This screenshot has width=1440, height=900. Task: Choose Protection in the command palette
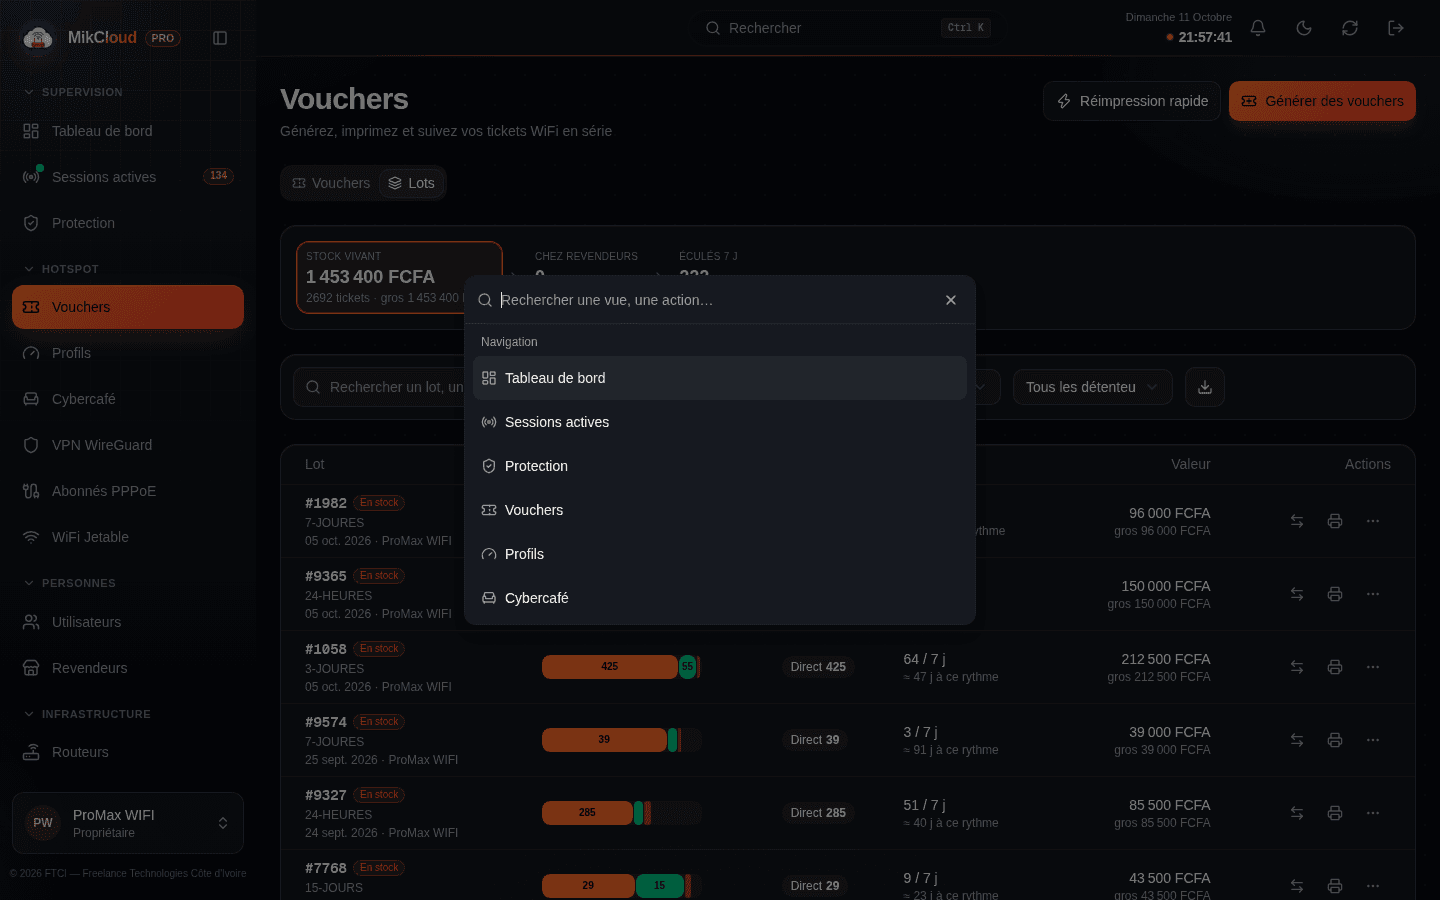tap(720, 466)
